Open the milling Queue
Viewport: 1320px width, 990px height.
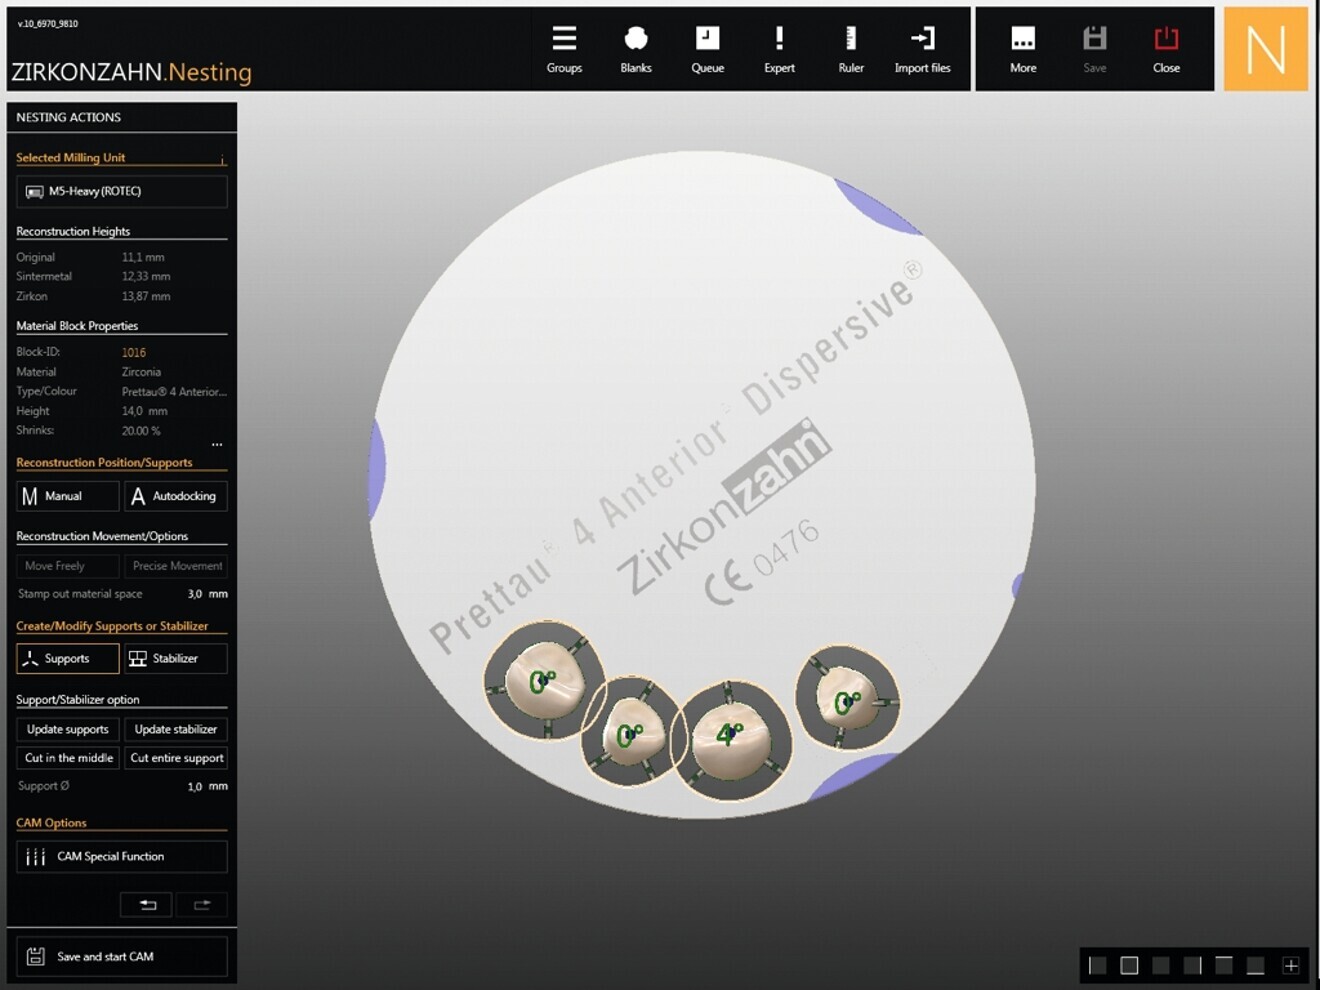(x=707, y=49)
